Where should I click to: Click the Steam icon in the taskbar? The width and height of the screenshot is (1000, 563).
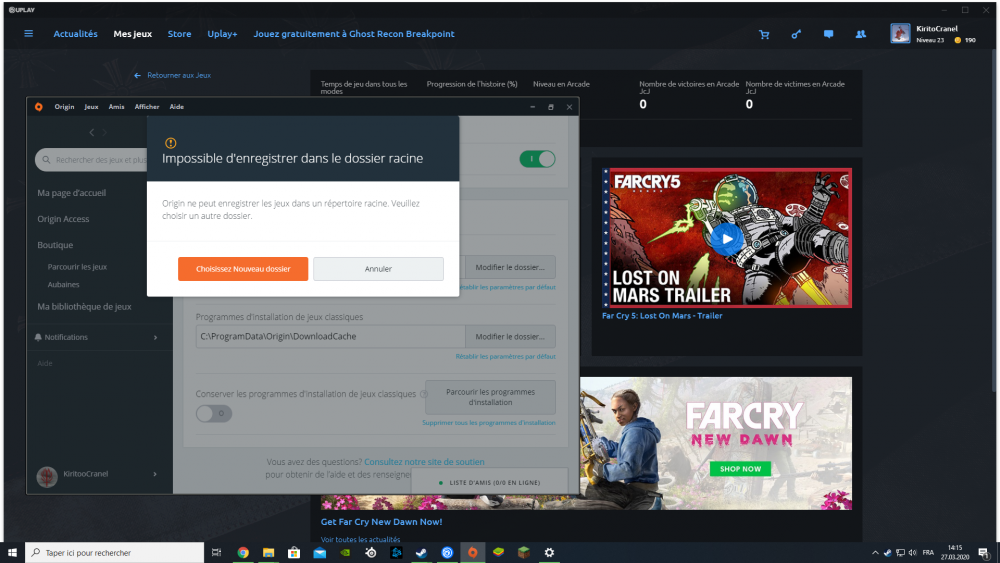422,552
